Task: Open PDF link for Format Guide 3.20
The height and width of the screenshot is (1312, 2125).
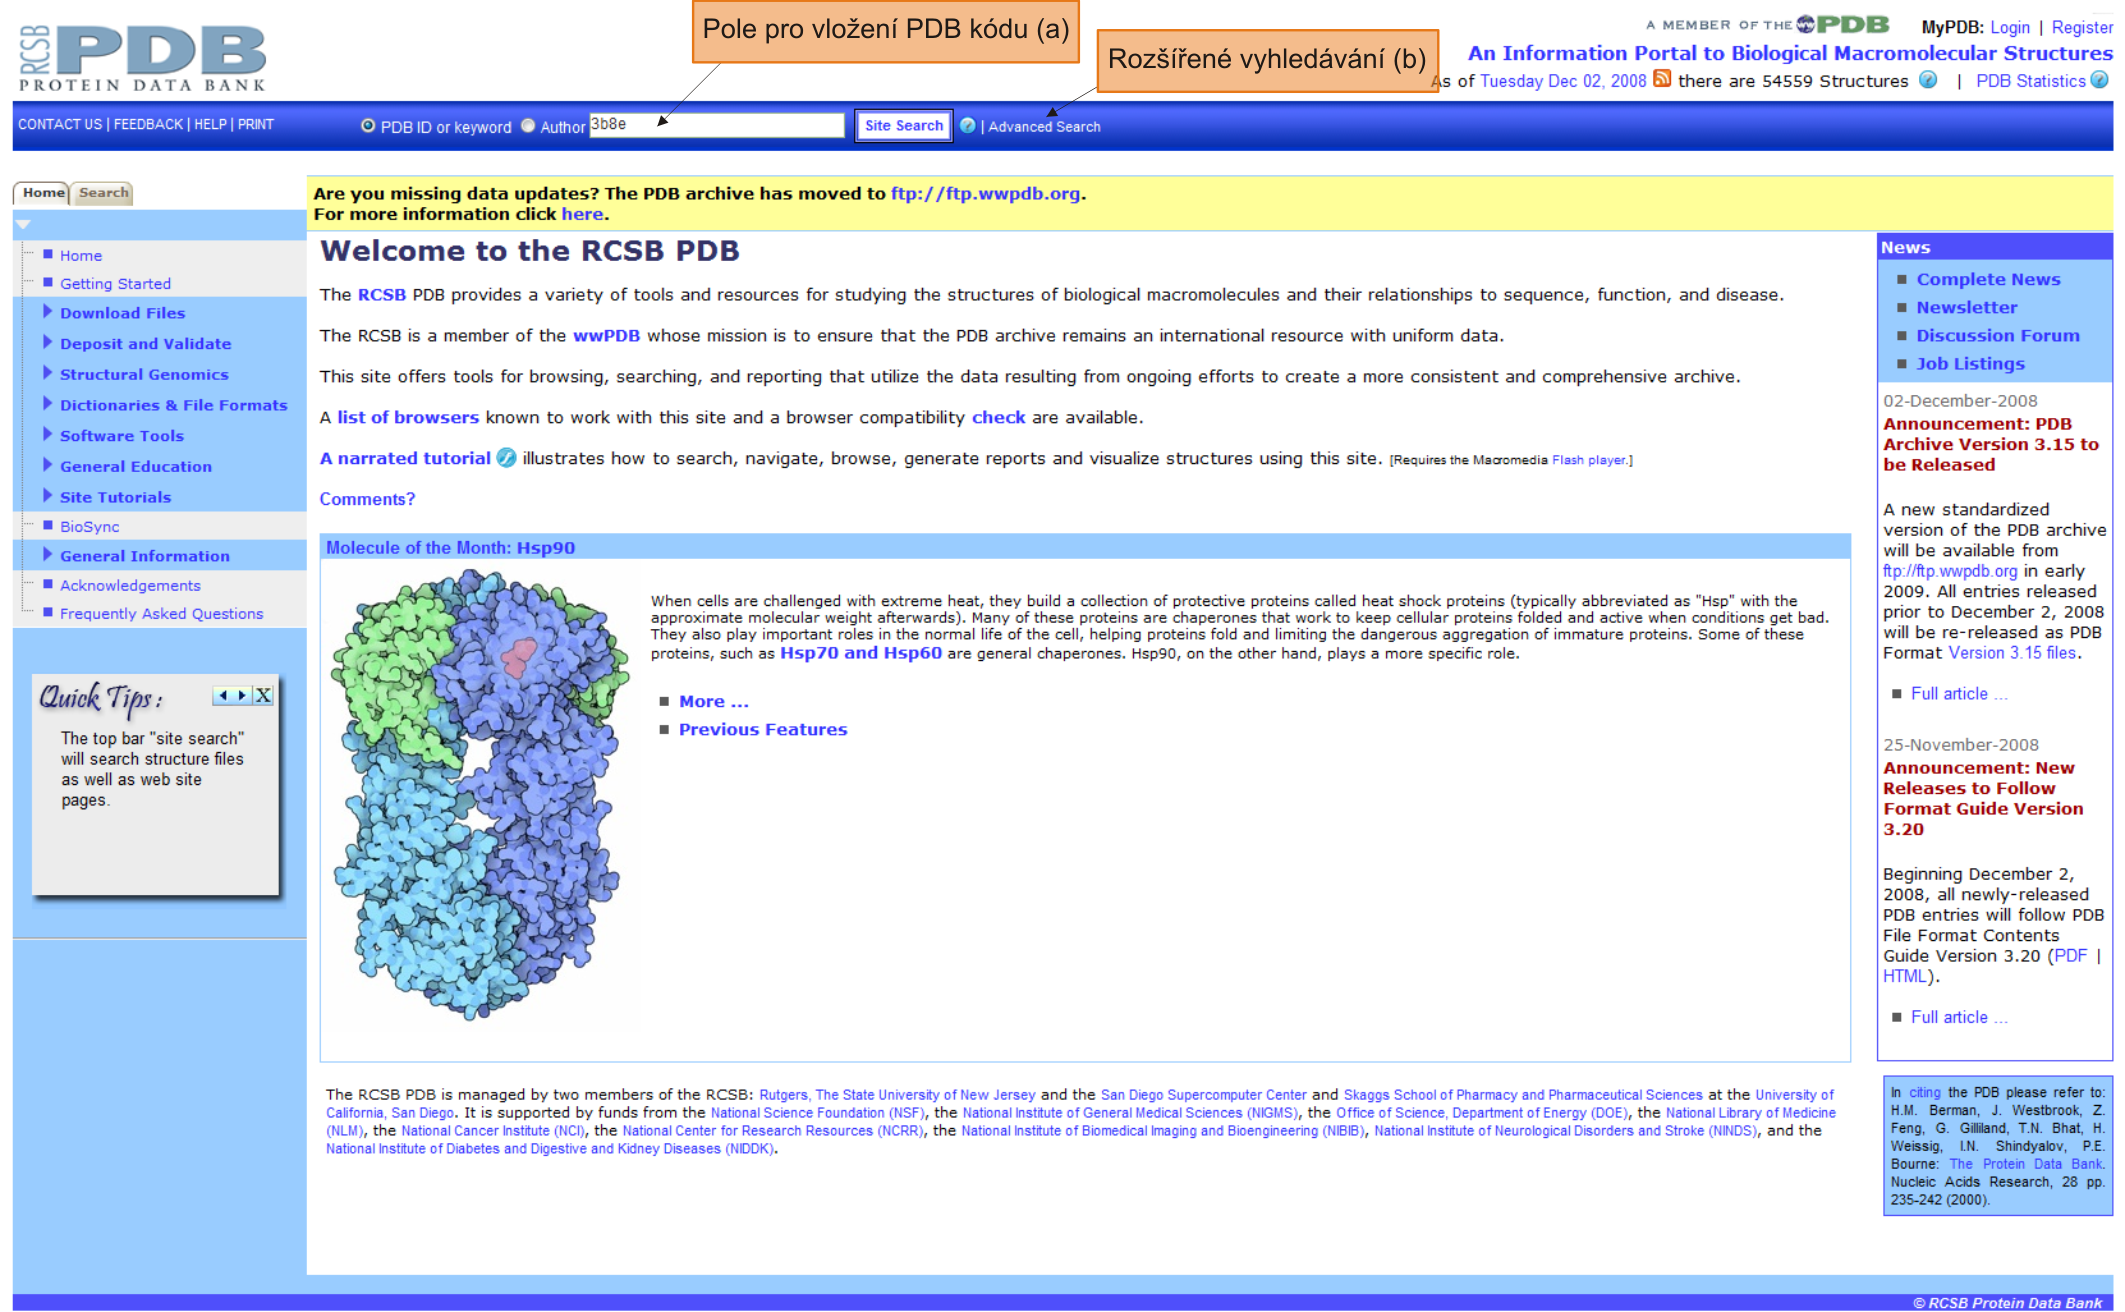Action: click(2070, 956)
